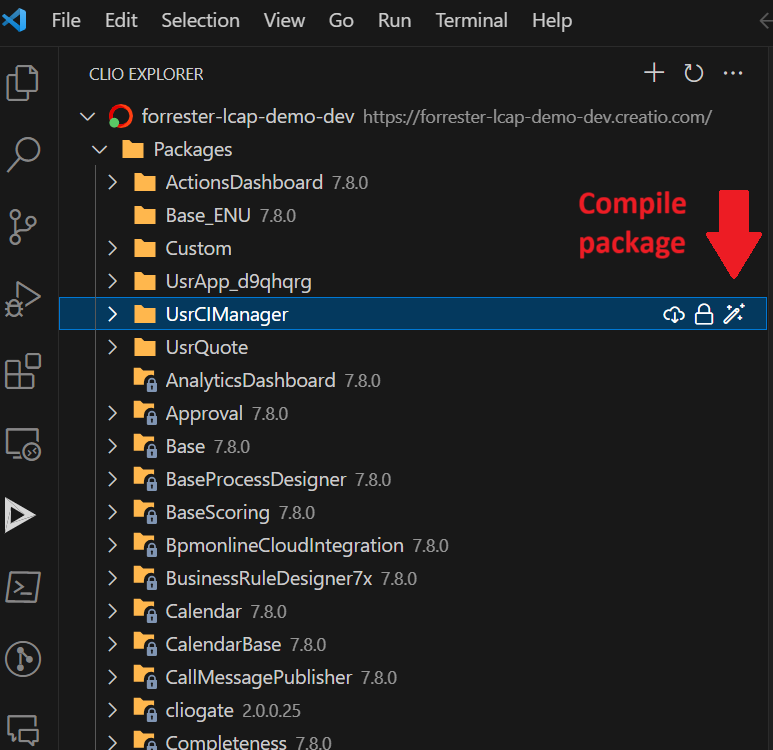Screen dimensions: 773x750
Task: Select the BpmonlineCloudIntegration package row
Action: click(x=413, y=545)
